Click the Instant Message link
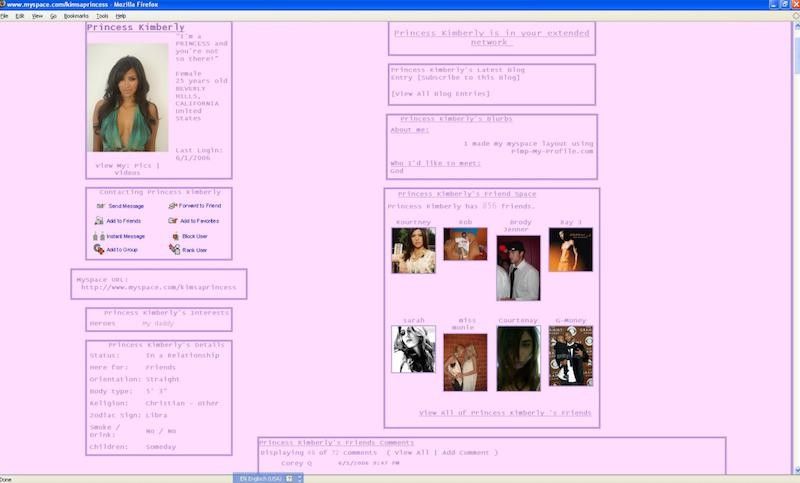 coord(126,236)
